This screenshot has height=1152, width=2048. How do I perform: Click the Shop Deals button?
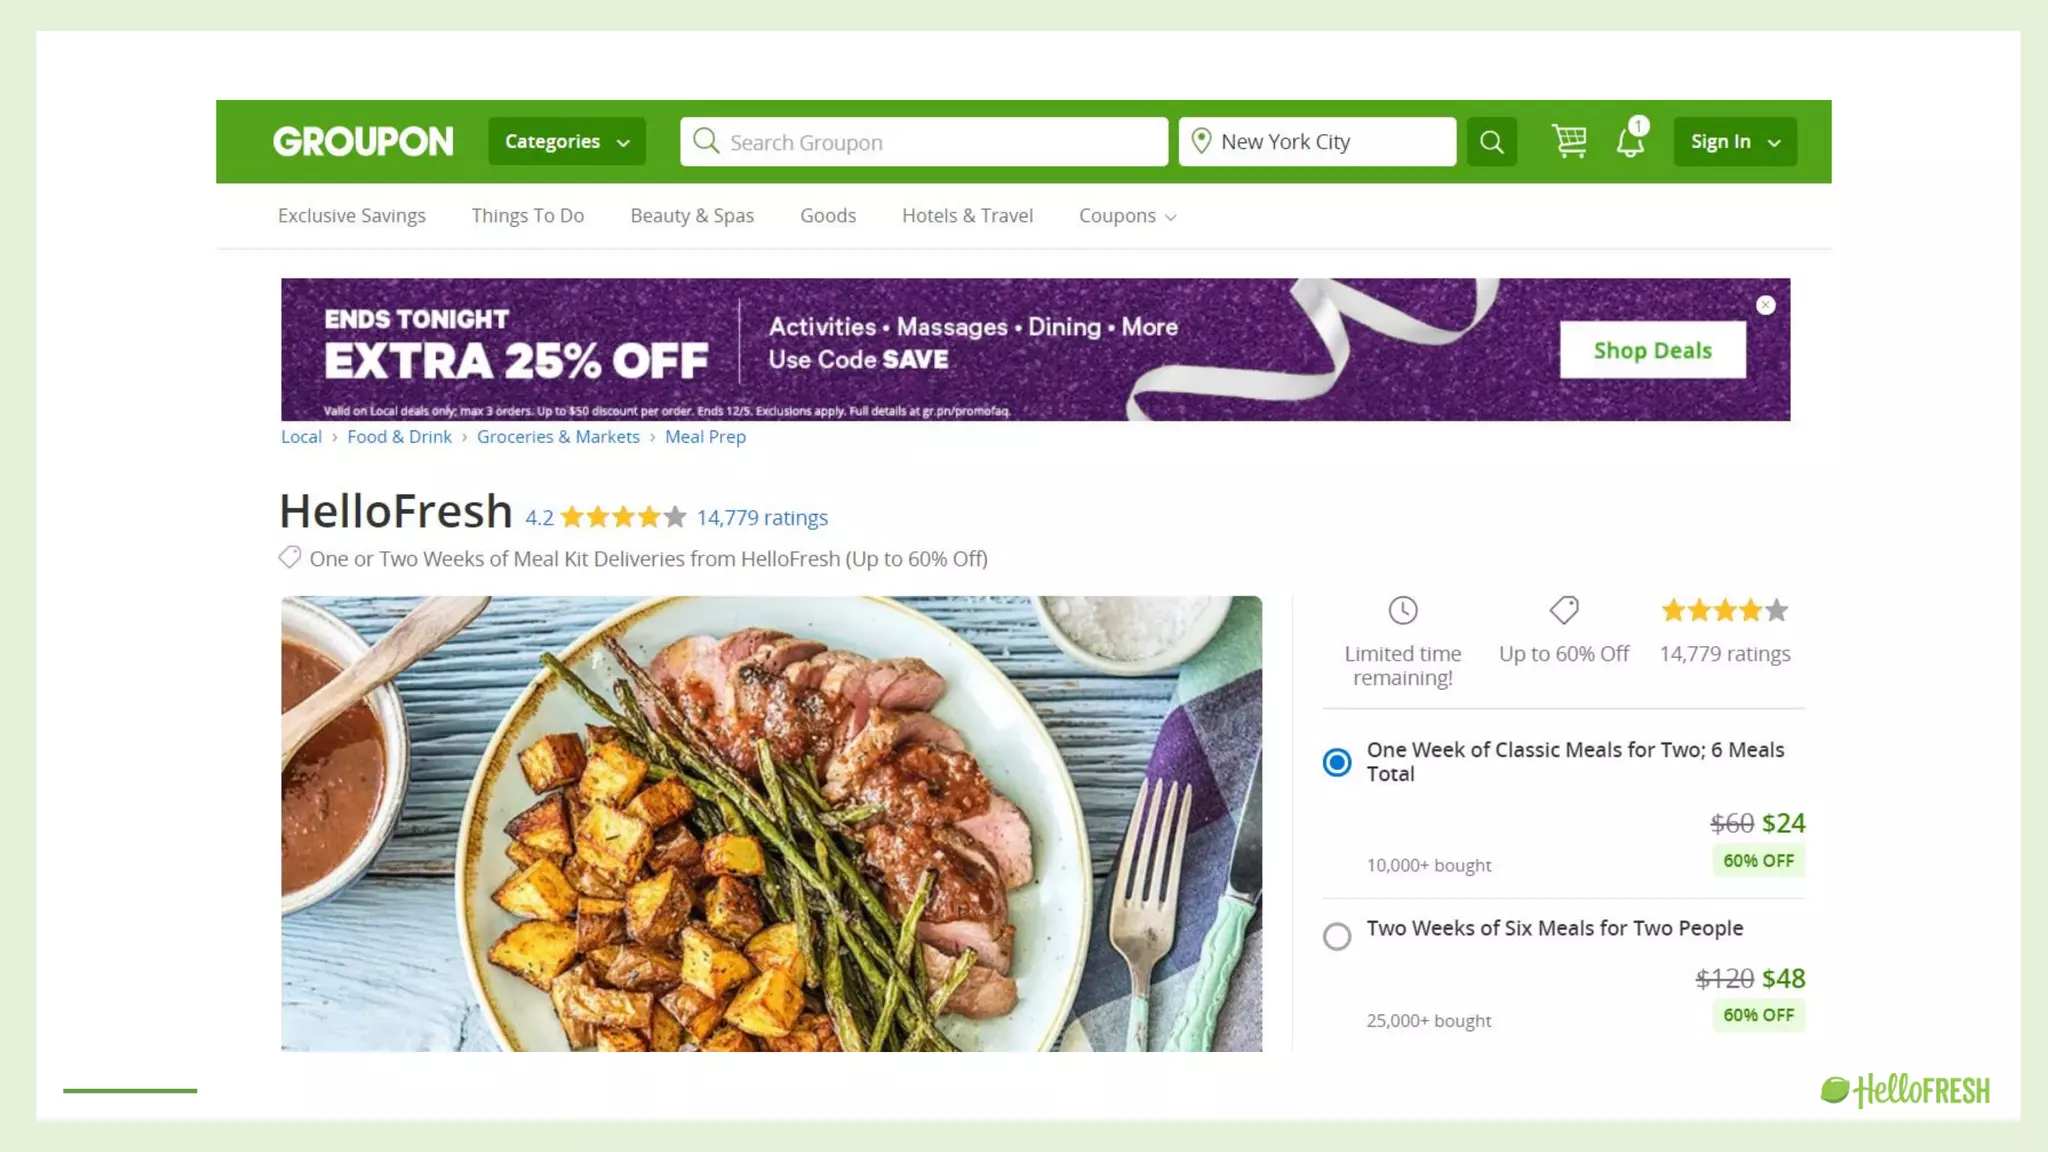click(1653, 350)
